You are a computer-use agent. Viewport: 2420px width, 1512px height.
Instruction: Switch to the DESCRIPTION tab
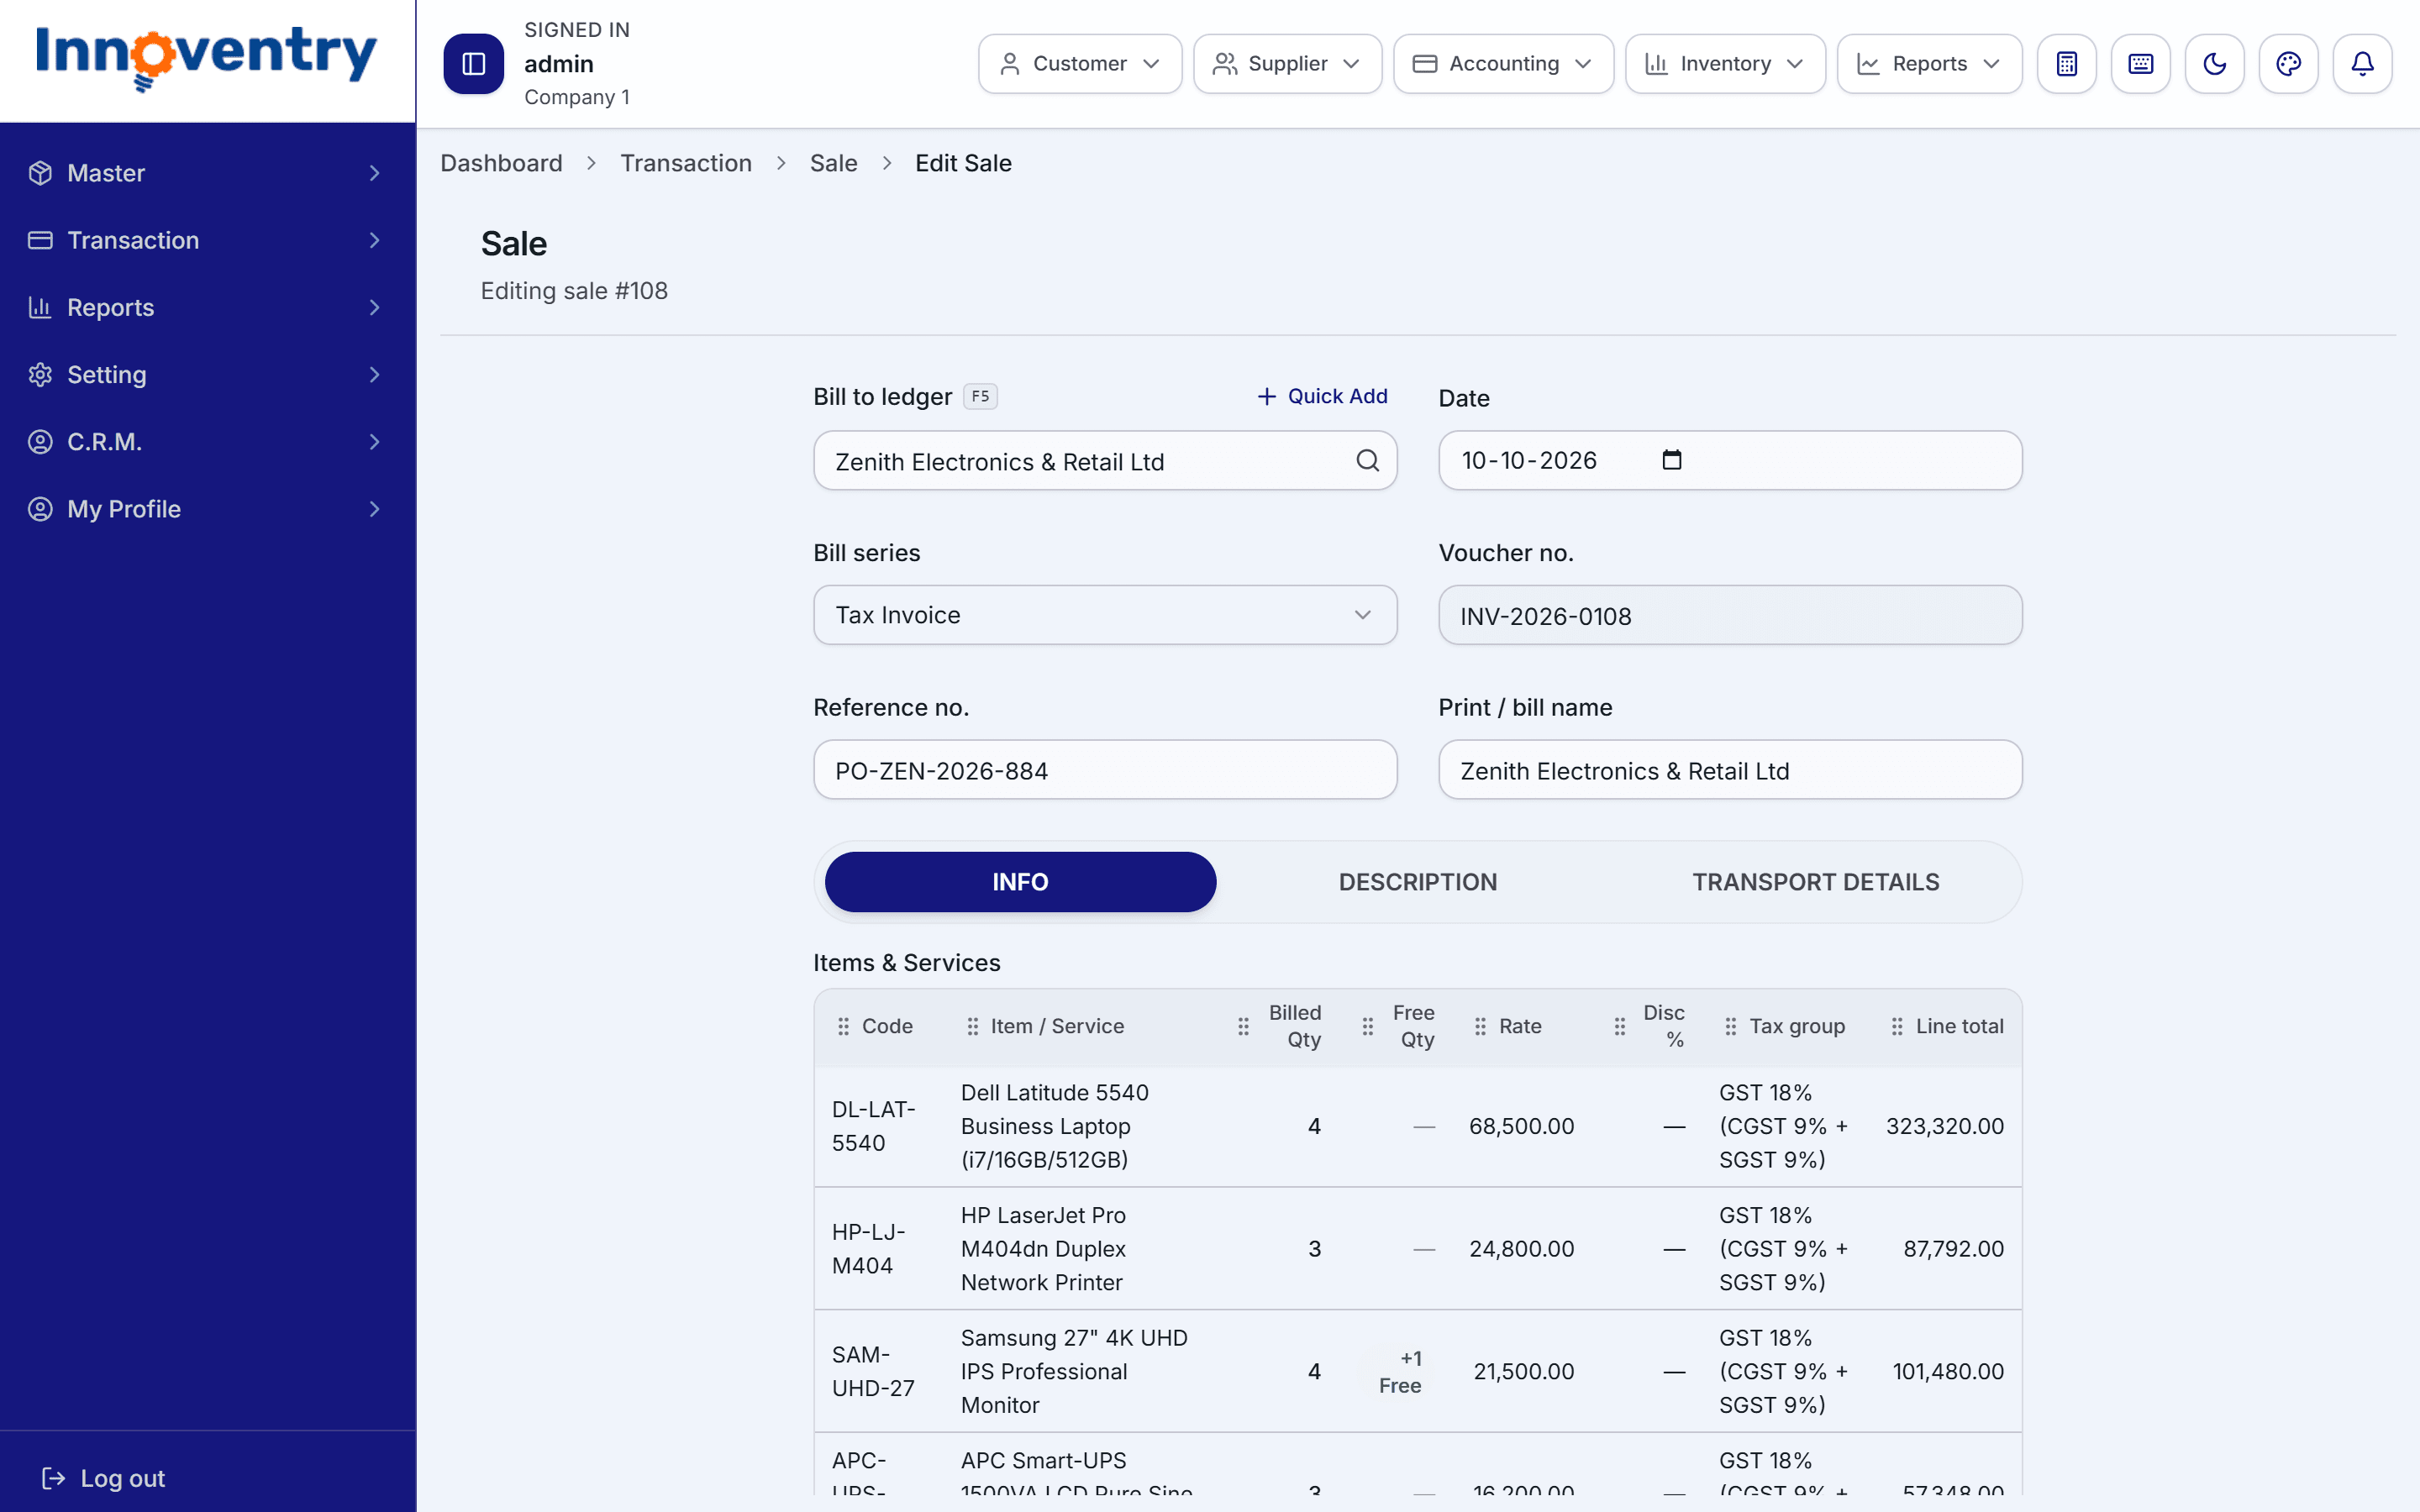point(1417,881)
